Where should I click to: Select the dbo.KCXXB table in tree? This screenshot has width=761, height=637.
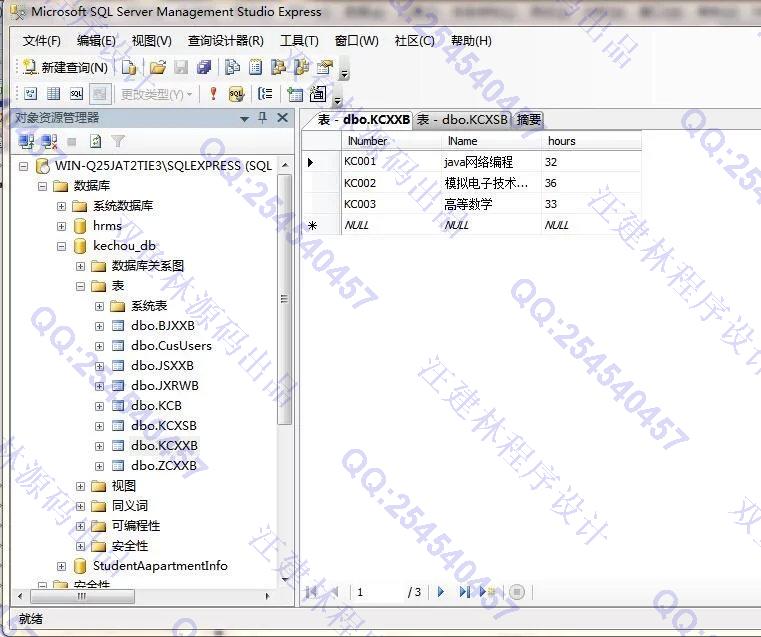[164, 445]
